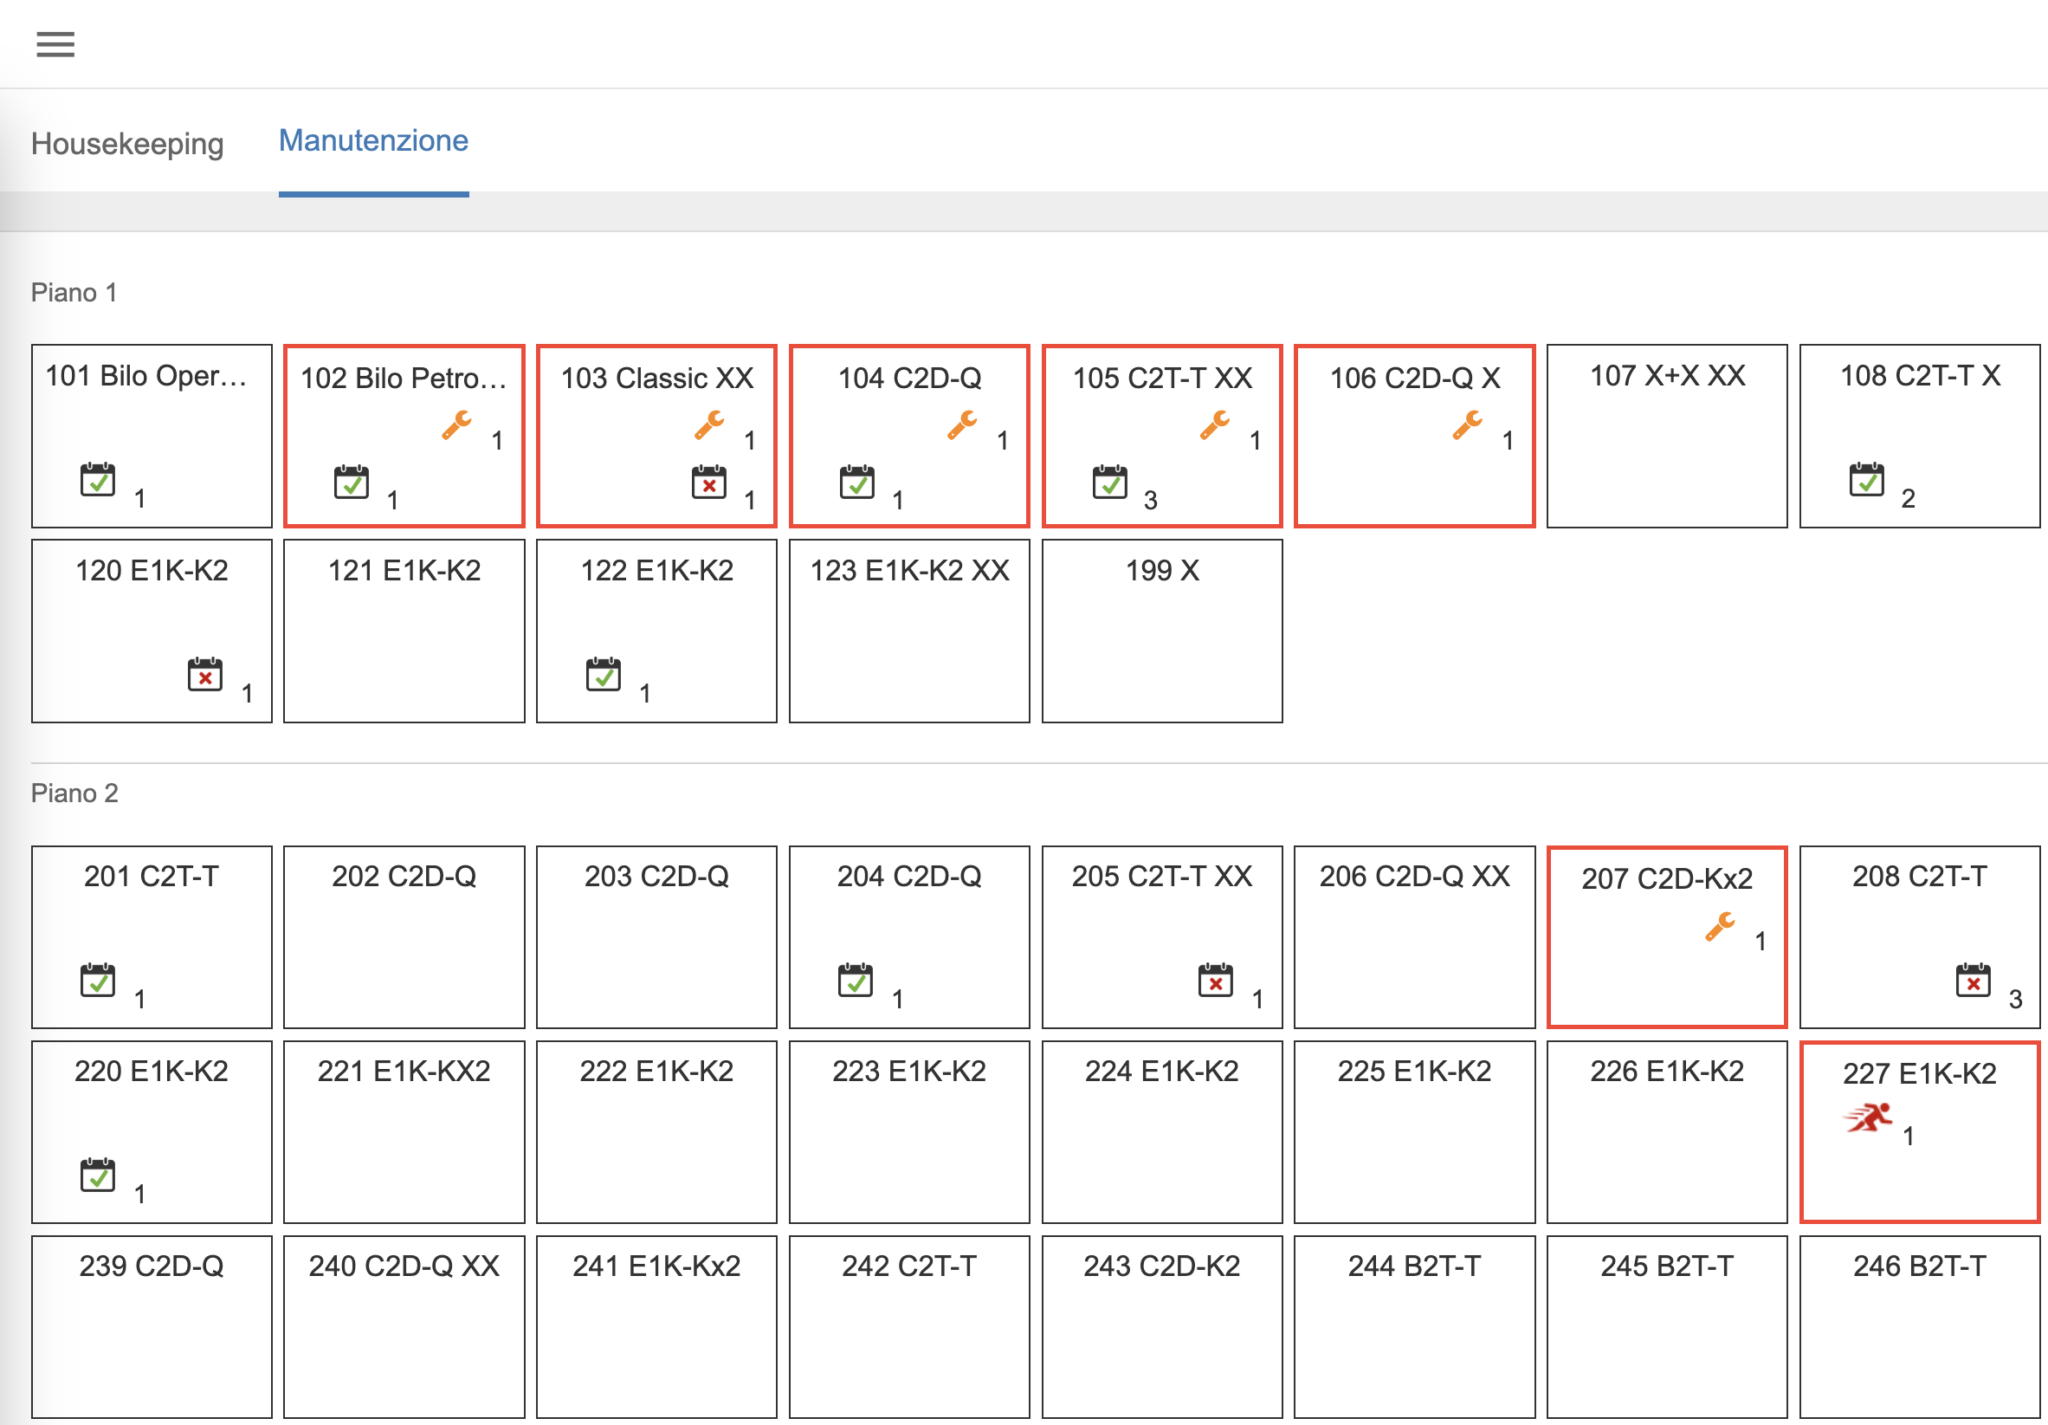Click the "Piano 1" floor heading
This screenshot has height=1425, width=2048.
[x=74, y=293]
